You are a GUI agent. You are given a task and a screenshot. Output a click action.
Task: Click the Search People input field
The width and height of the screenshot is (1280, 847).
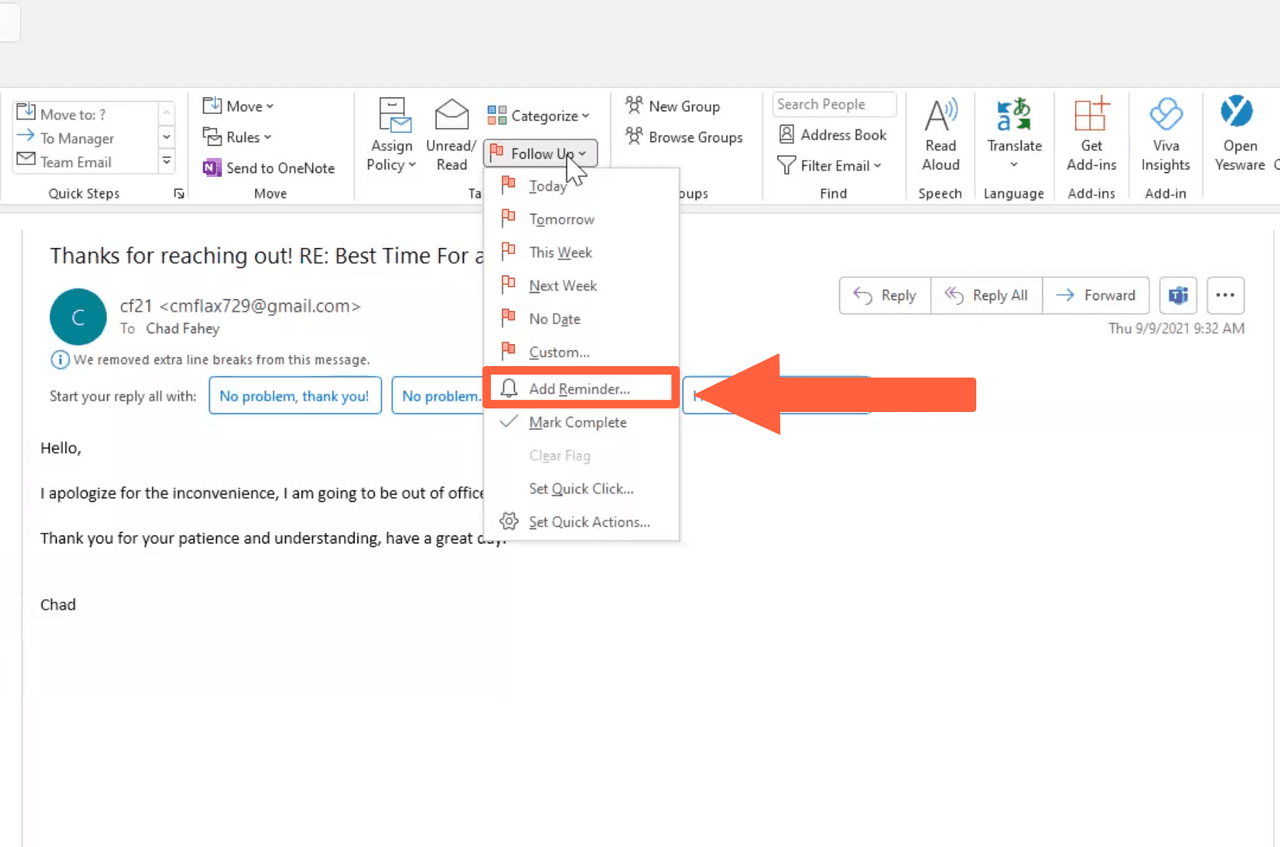tap(833, 104)
